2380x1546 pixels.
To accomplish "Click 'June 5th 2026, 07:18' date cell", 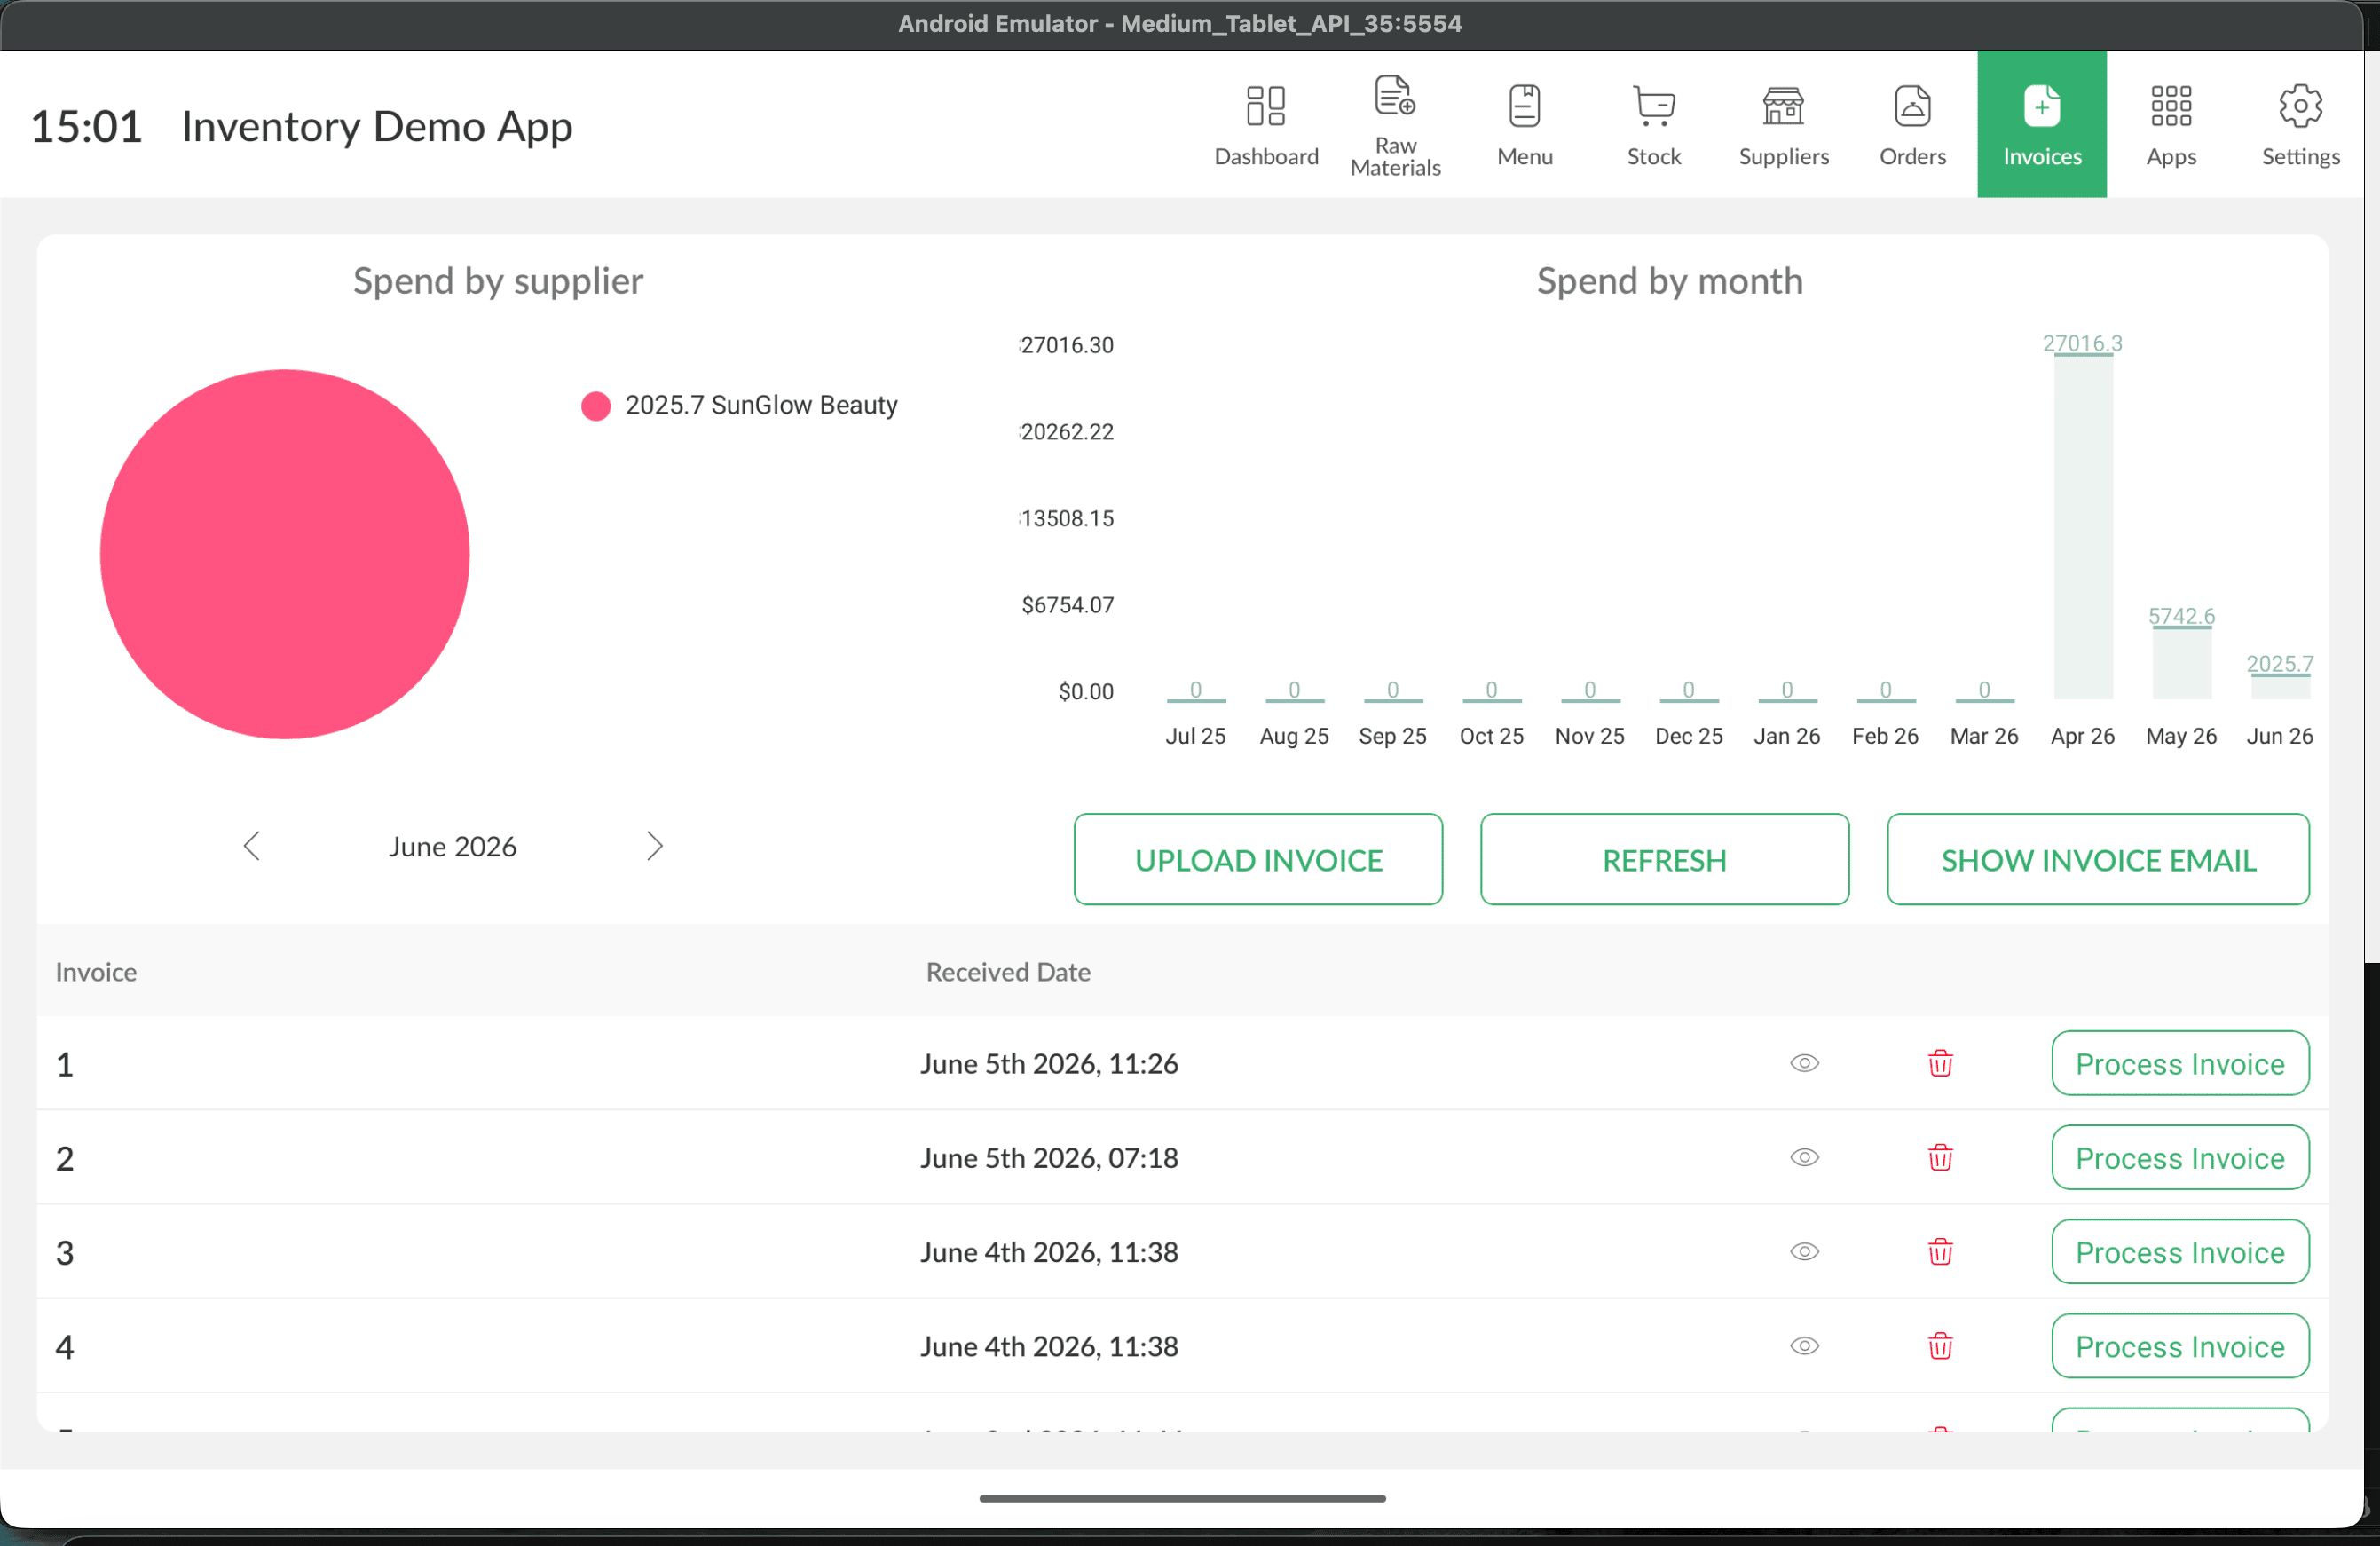I will (1049, 1157).
